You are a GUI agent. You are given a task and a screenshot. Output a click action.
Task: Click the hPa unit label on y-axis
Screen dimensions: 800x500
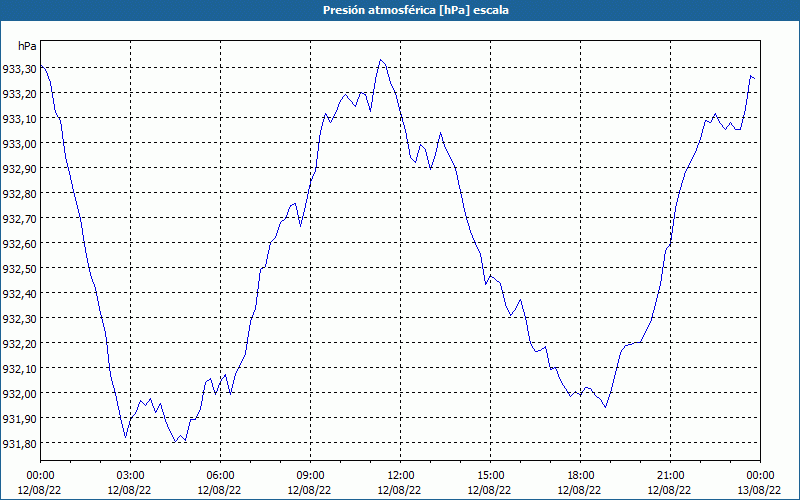(27, 46)
